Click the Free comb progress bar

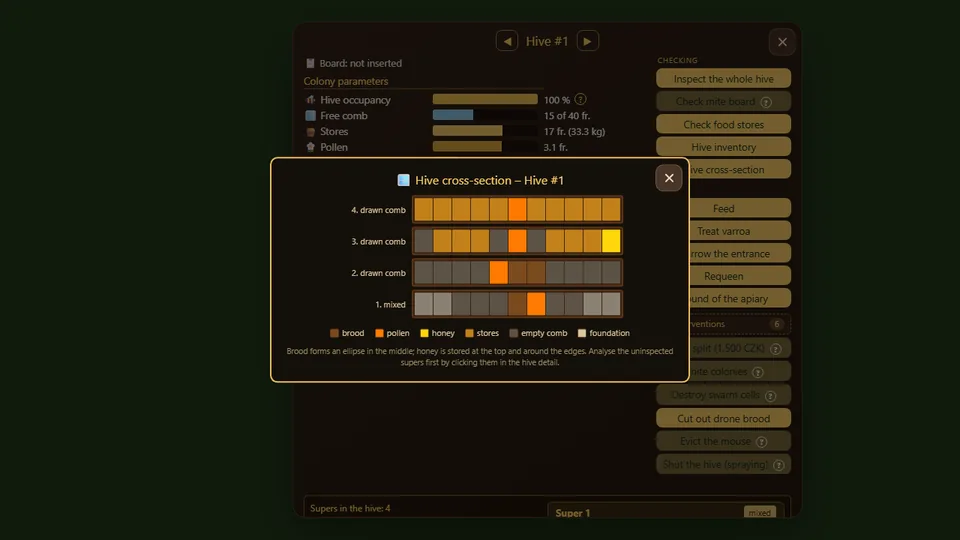click(x=485, y=115)
